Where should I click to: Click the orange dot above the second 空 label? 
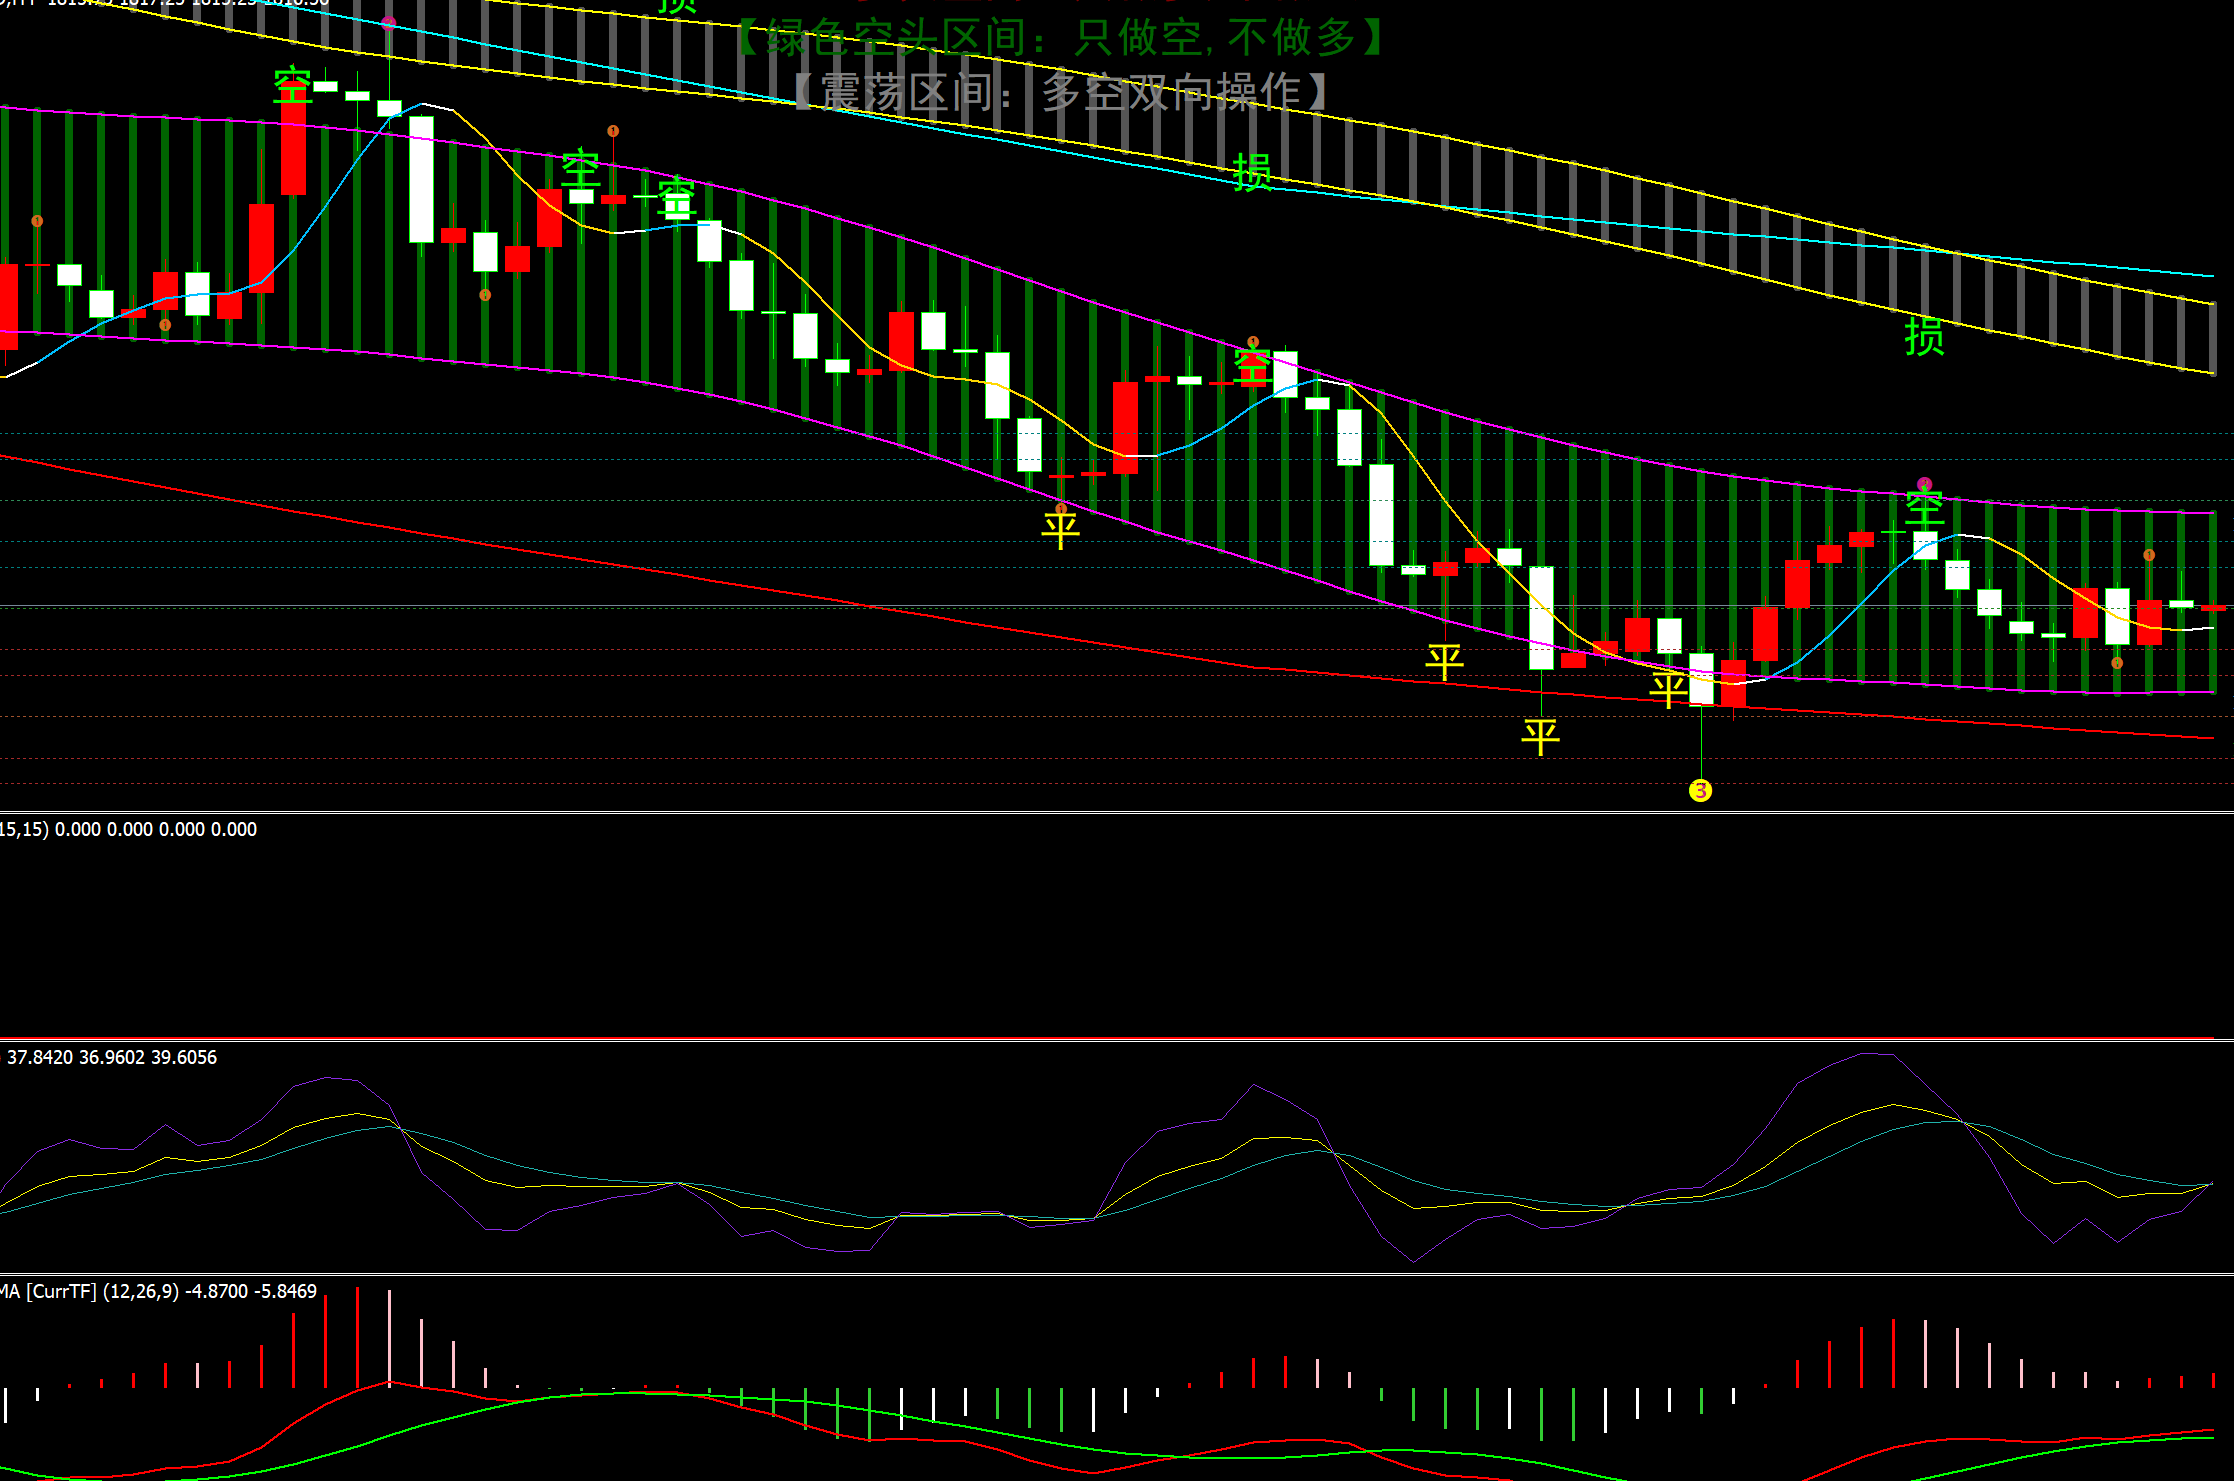click(613, 131)
